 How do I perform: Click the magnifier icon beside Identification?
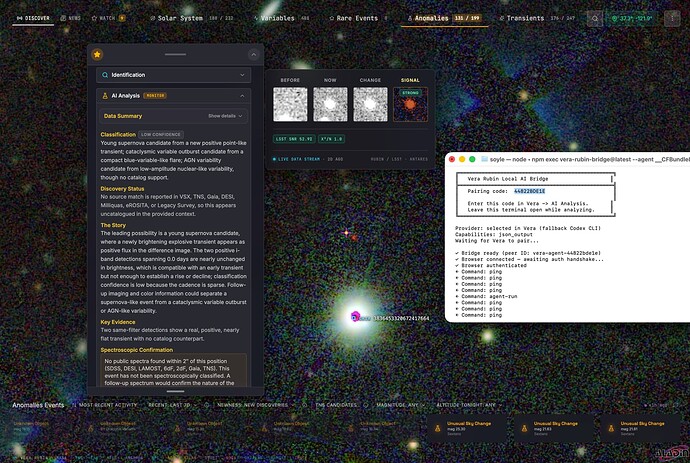(x=105, y=75)
